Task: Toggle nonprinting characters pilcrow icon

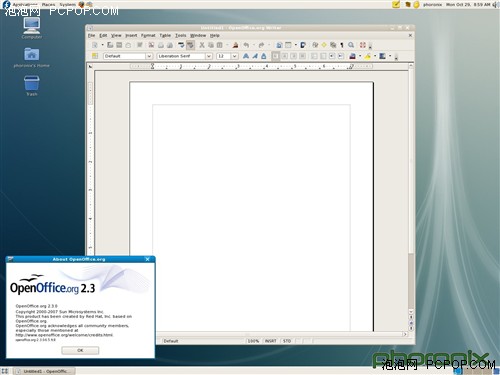Action: point(342,45)
